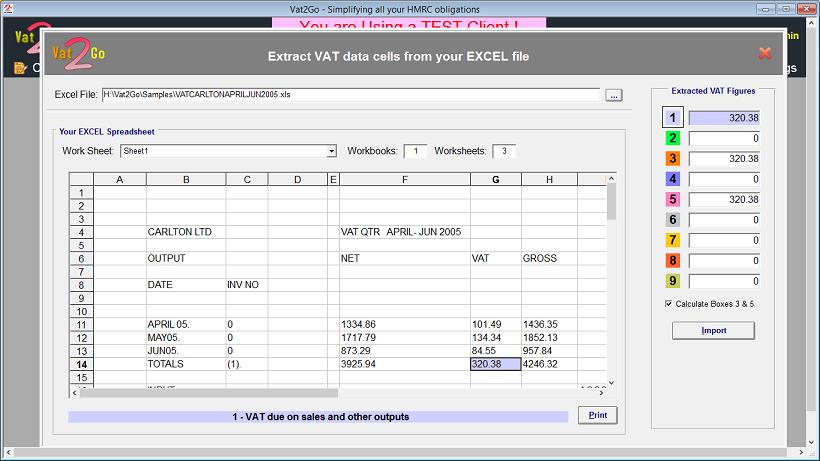Click the CARLTON LTD cell
The width and height of the screenshot is (820, 461).
pyautogui.click(x=186, y=232)
